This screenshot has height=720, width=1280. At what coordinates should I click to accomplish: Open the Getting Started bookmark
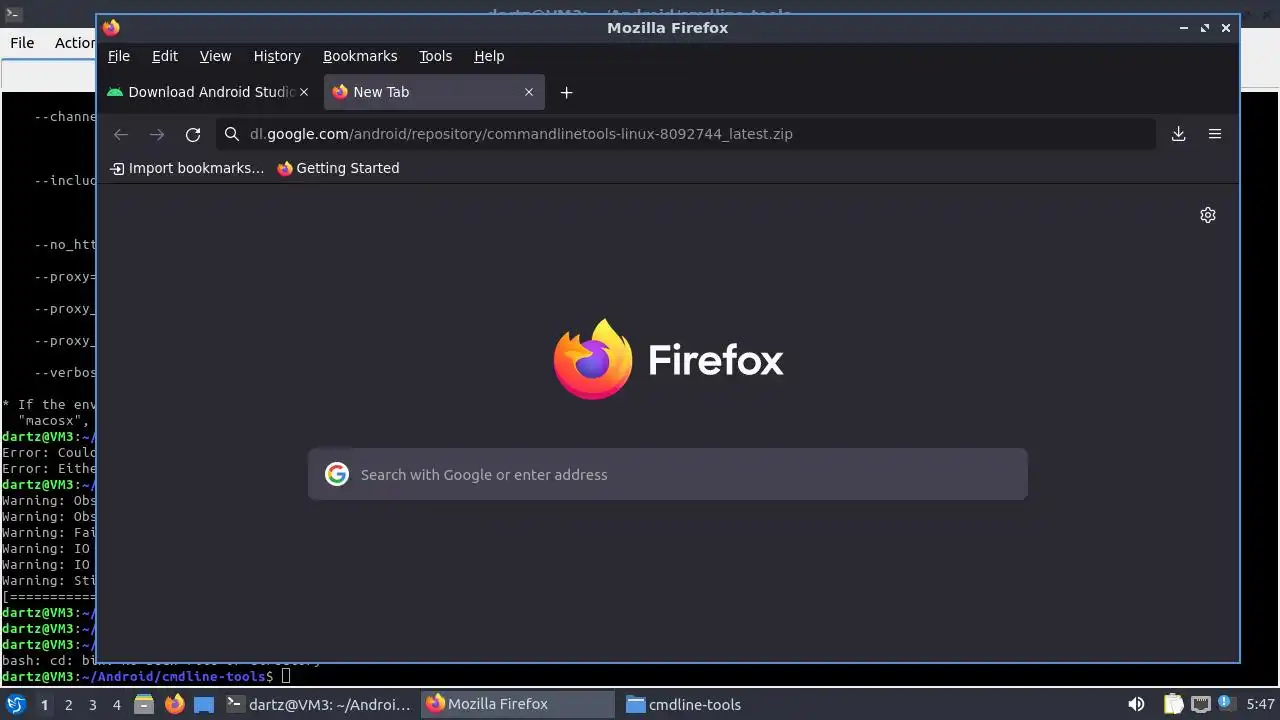pyautogui.click(x=338, y=168)
